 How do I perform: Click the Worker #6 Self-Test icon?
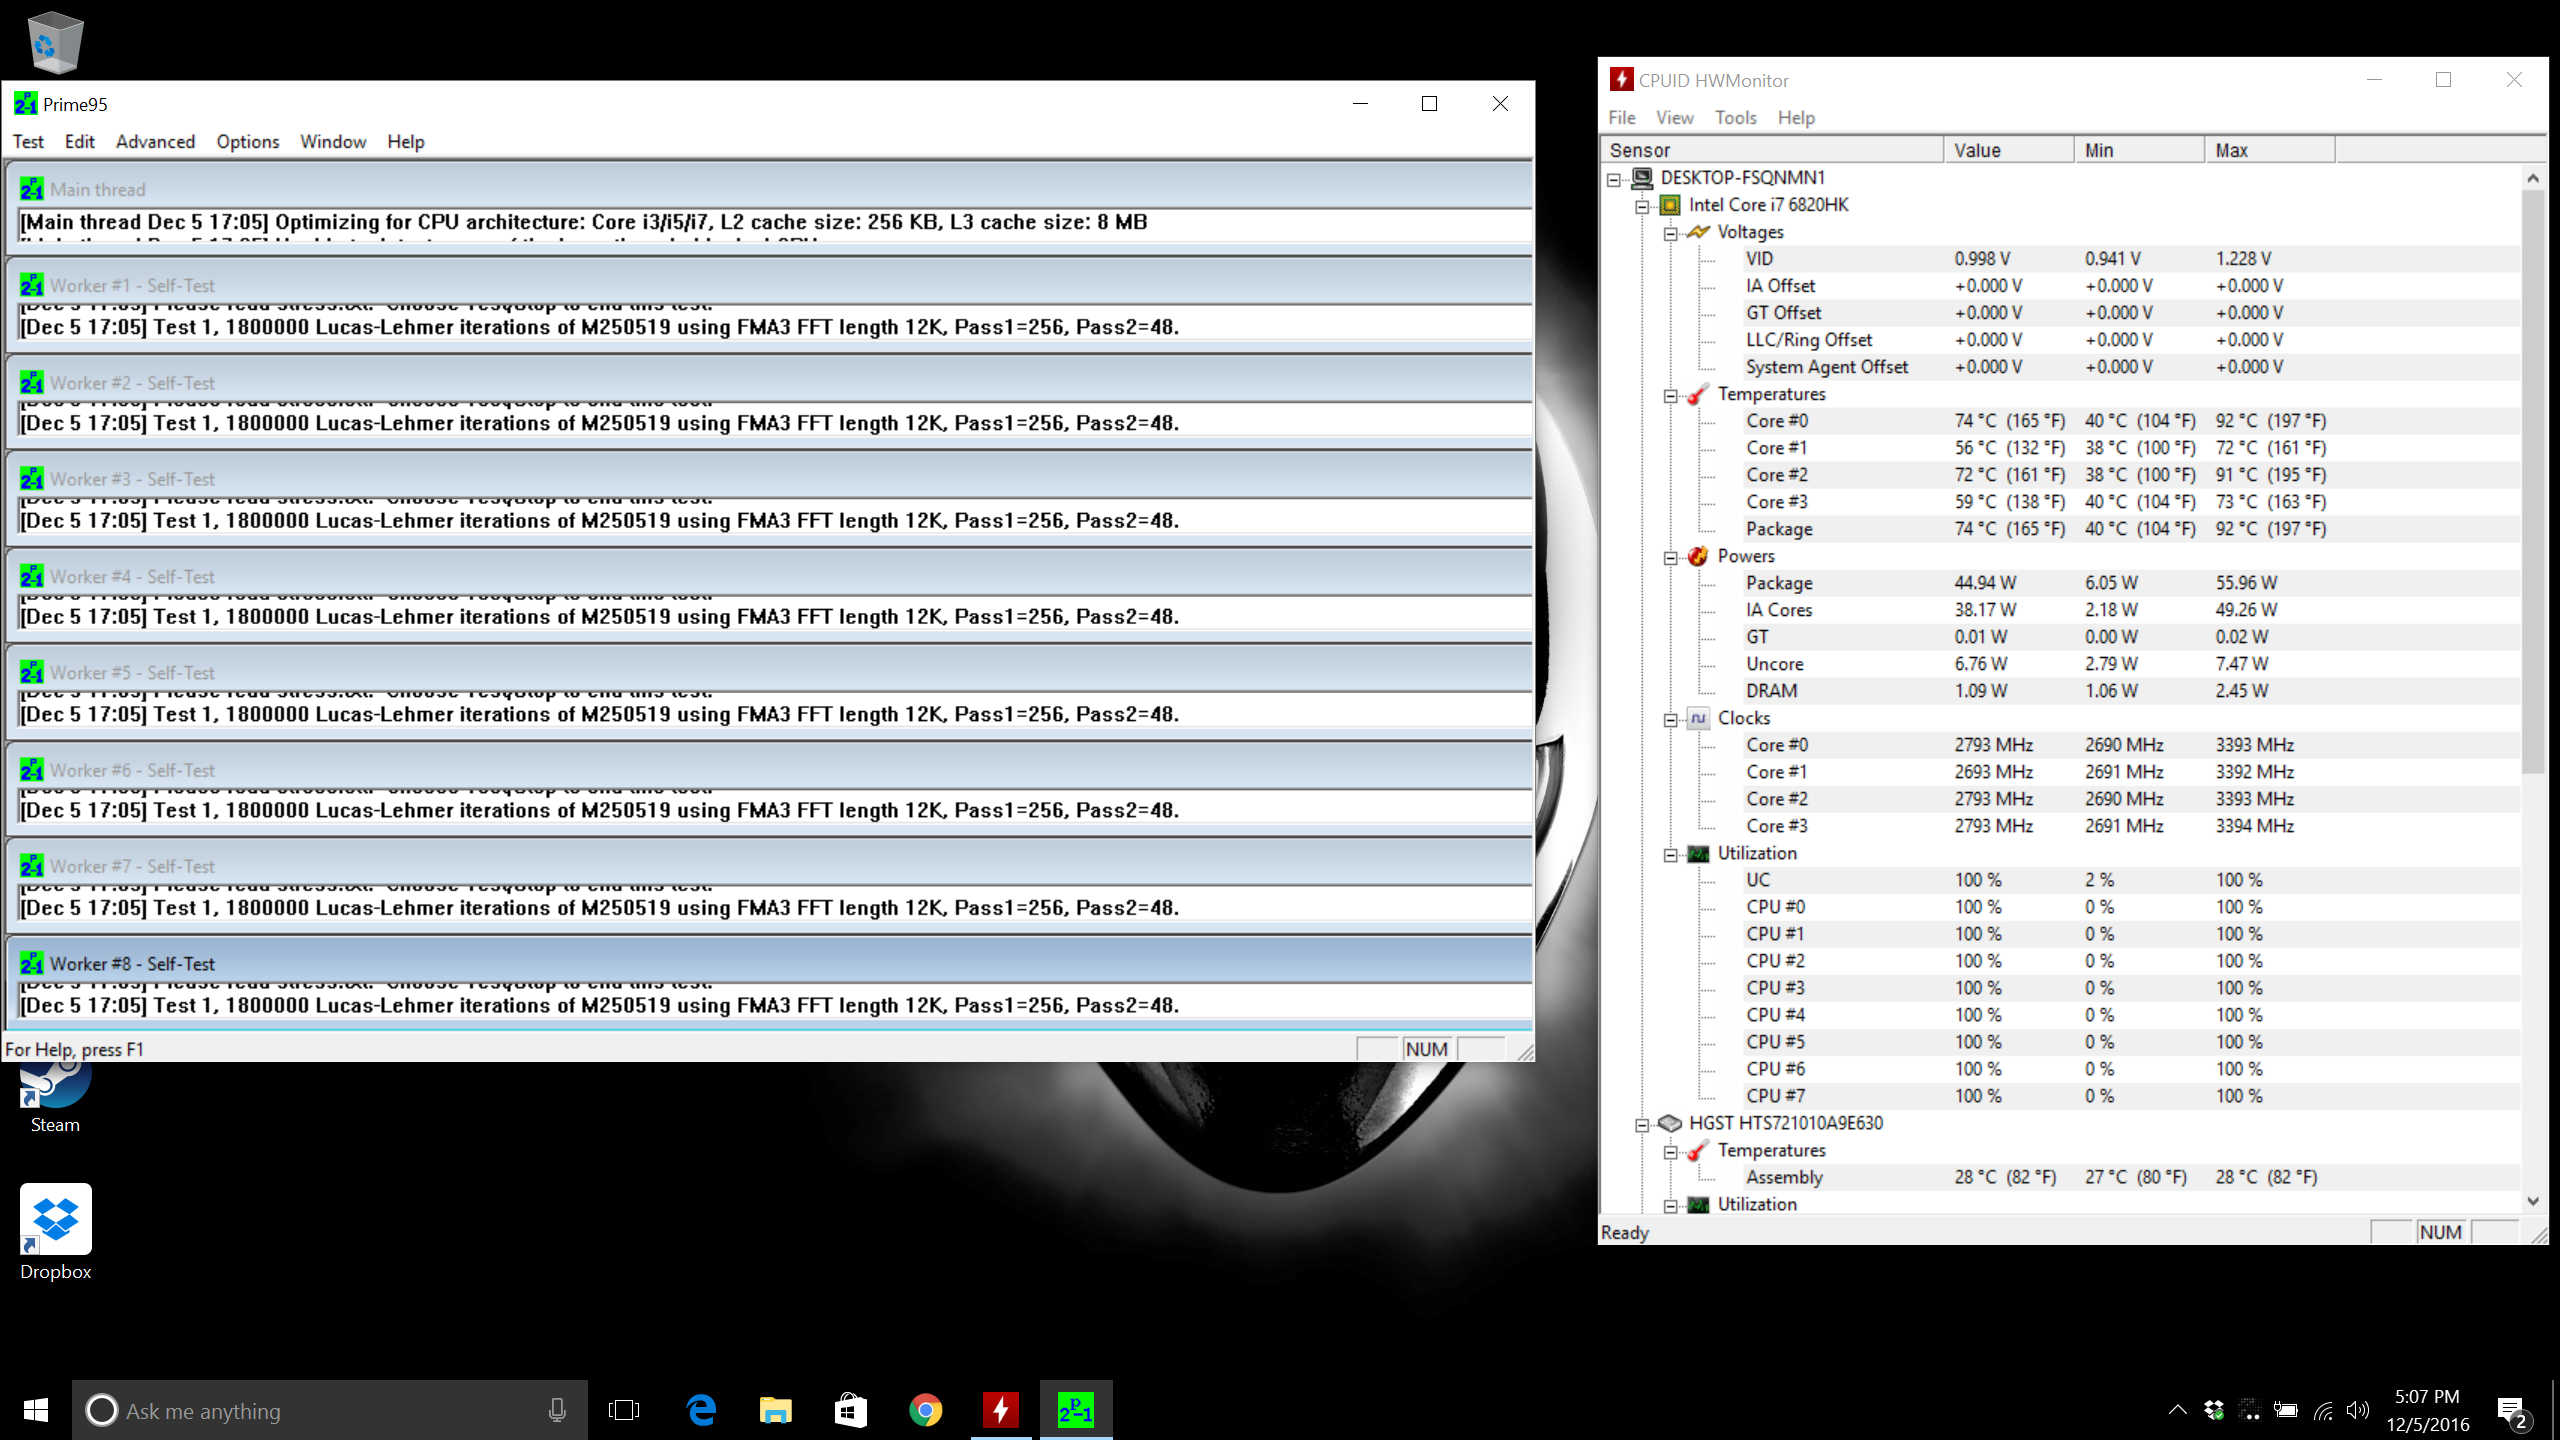point(32,770)
